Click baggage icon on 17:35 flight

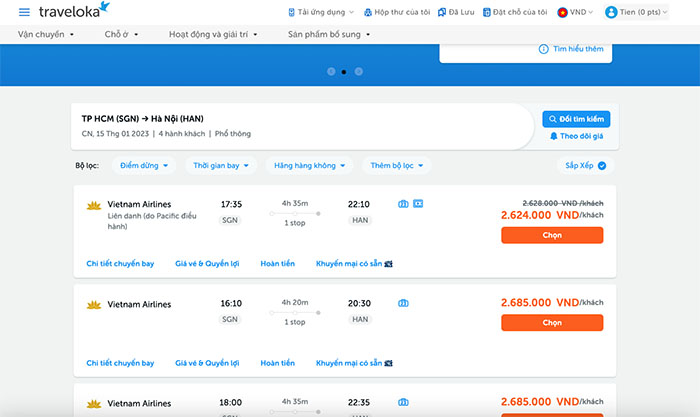tap(403, 204)
